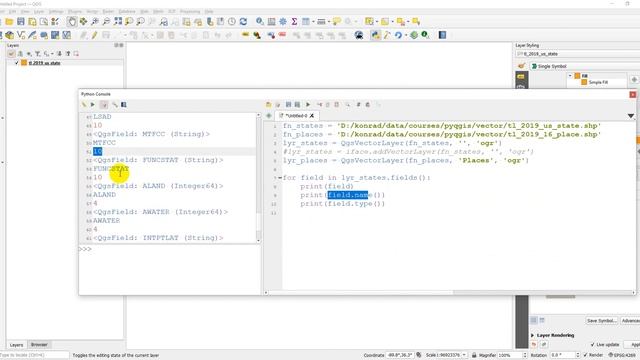
Task: Click the Magnifier value field
Action: (x=510, y=355)
